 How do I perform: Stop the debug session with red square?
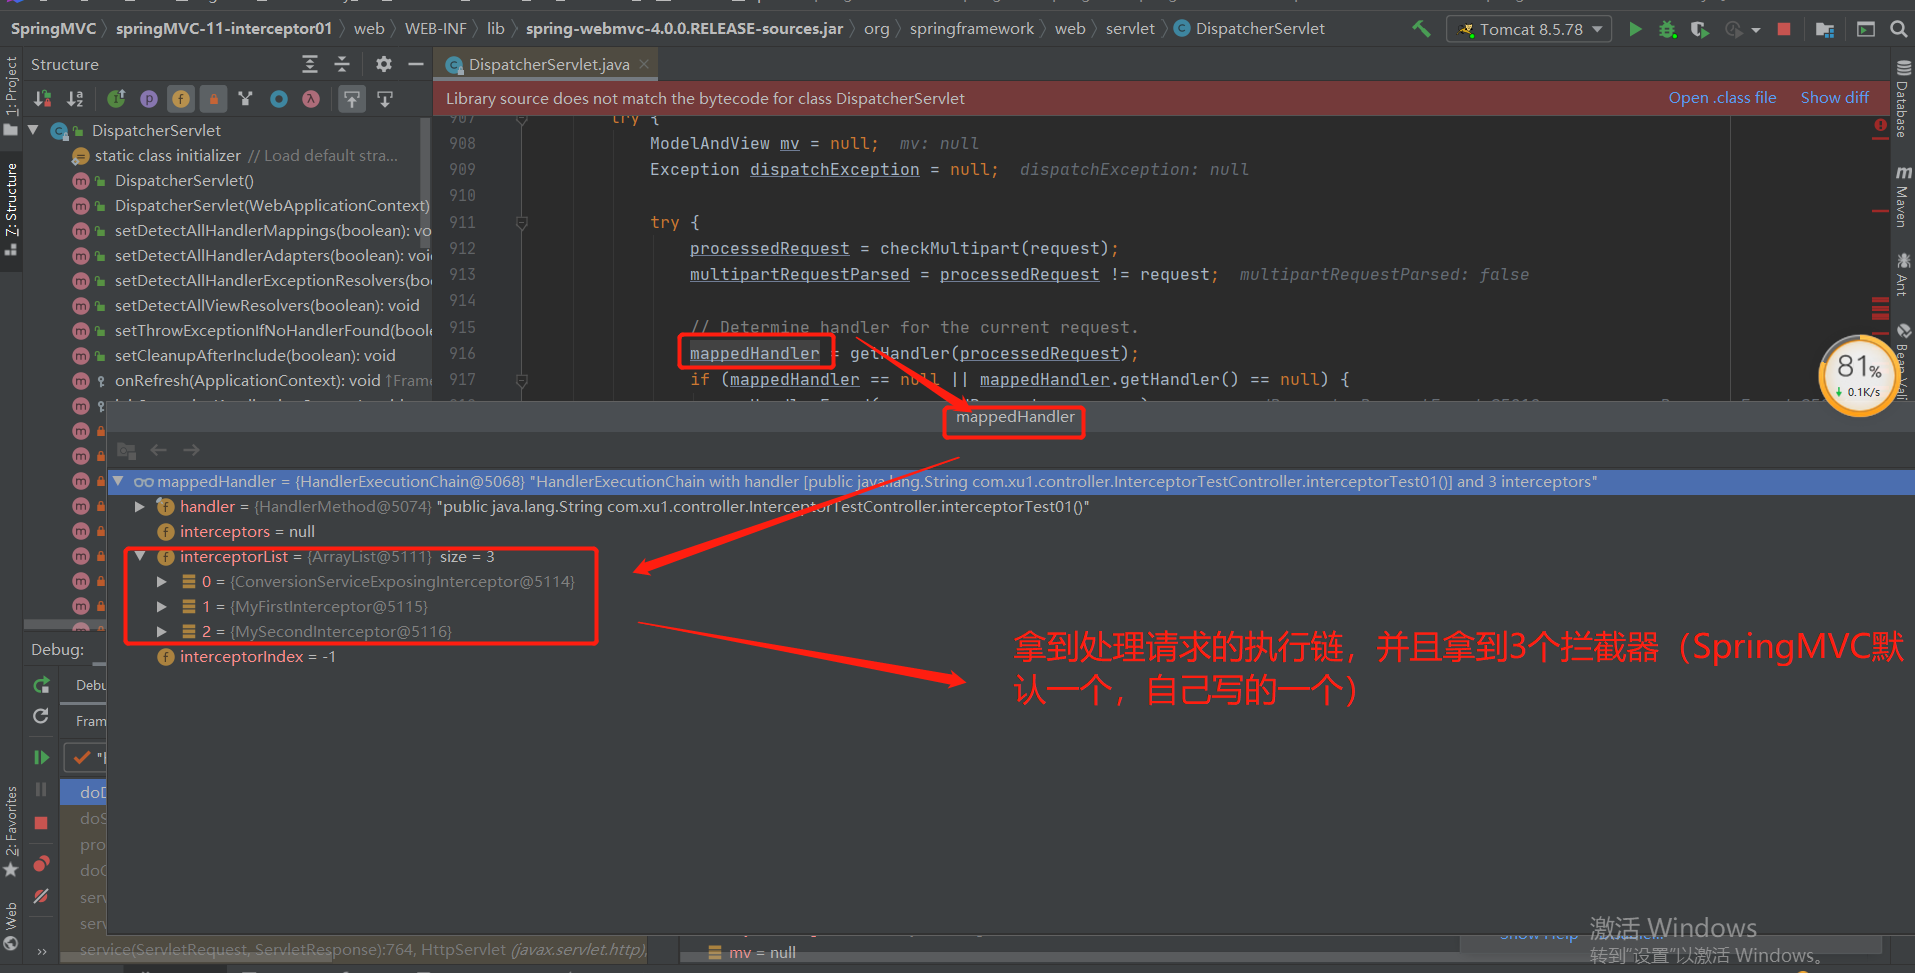41,823
